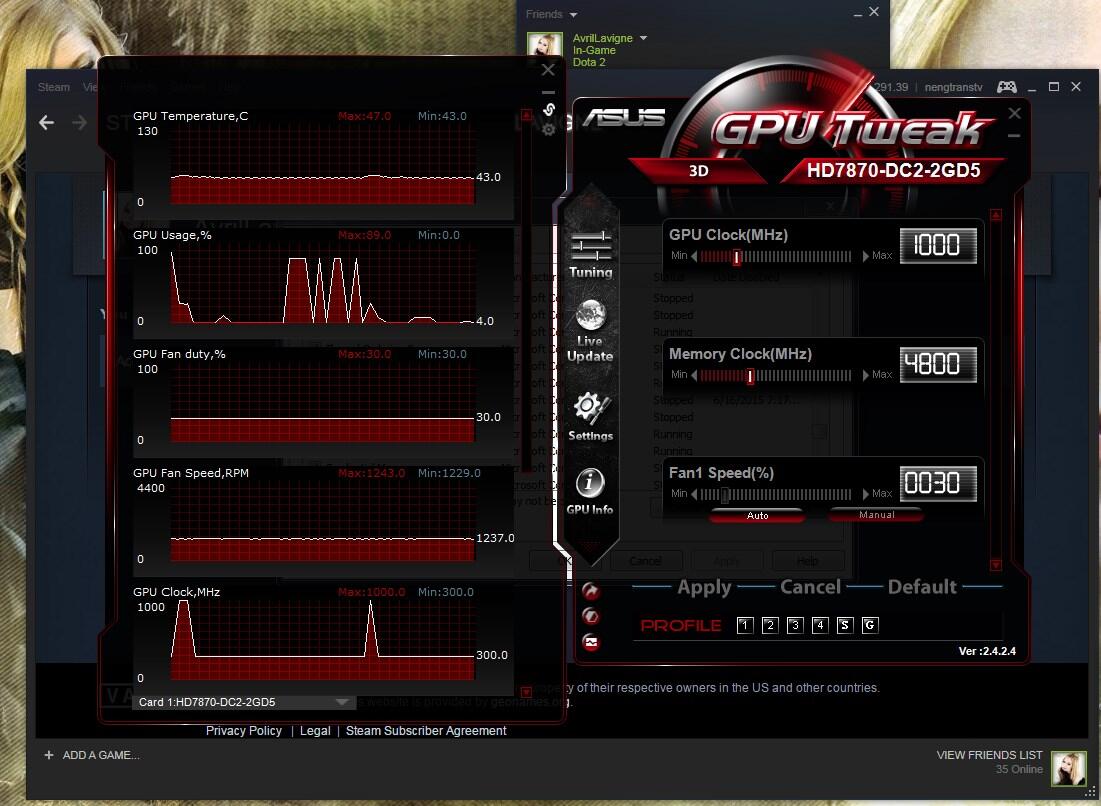Click the Ver :2.4.2.4 version text
The height and width of the screenshot is (806, 1101).
click(x=987, y=651)
